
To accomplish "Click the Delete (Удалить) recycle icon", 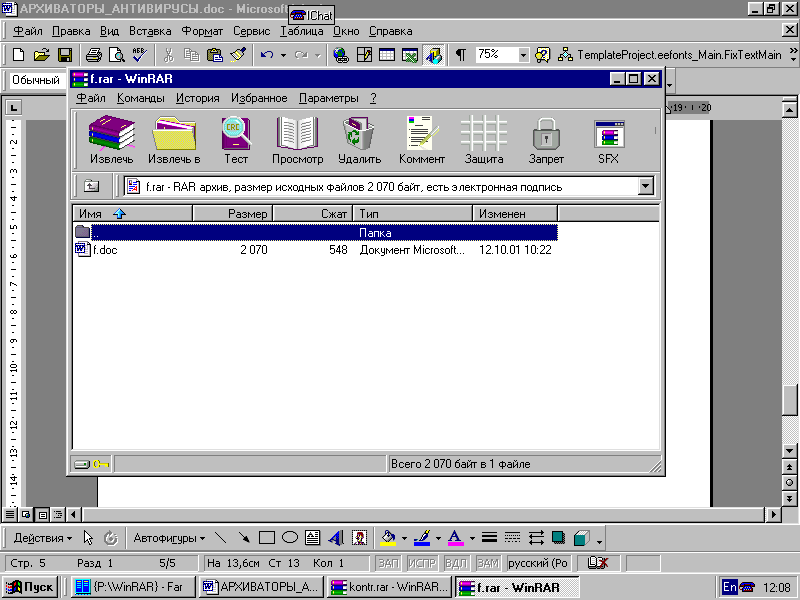I will pyautogui.click(x=359, y=140).
